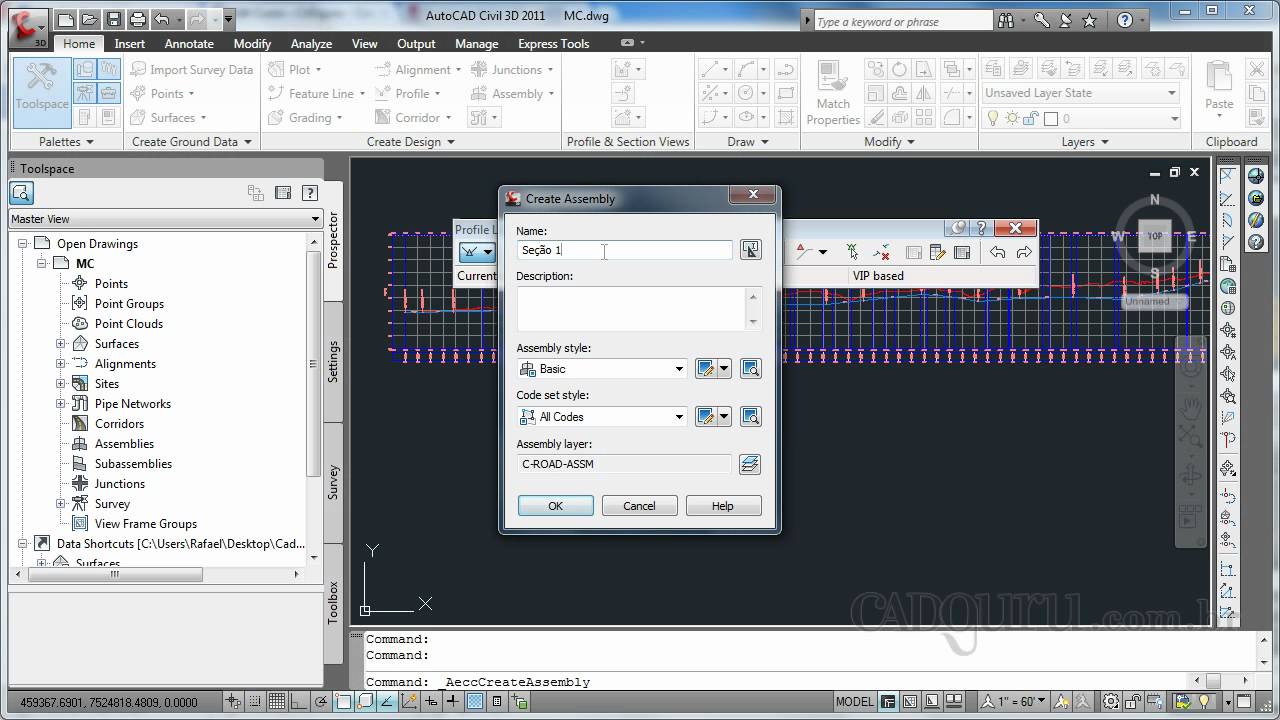Select View Frame Groups in the Prospector tree
1280x720 pixels.
(146, 524)
